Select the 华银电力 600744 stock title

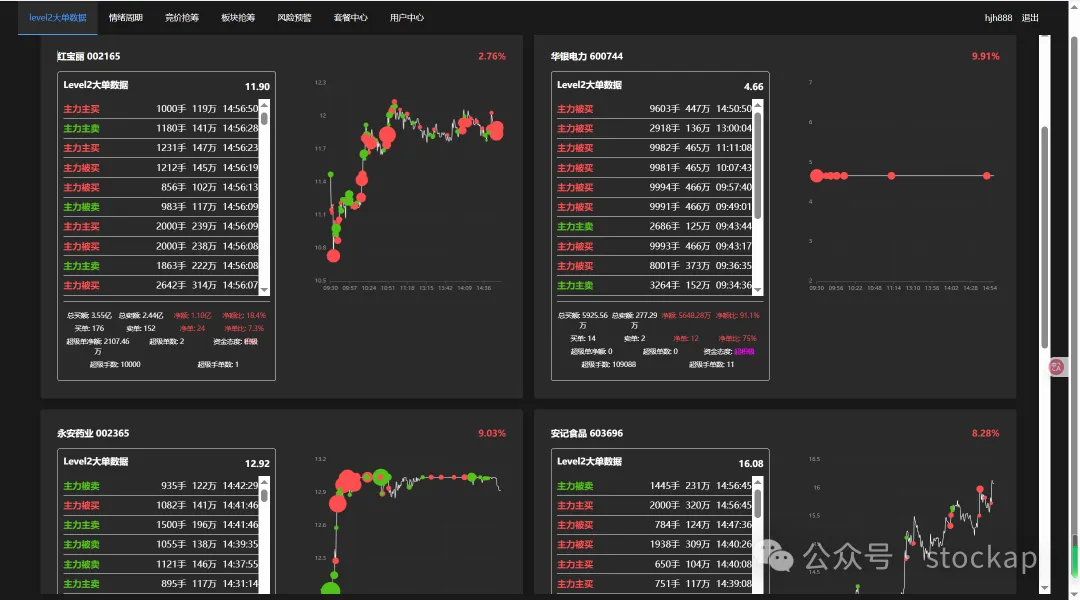586,56
